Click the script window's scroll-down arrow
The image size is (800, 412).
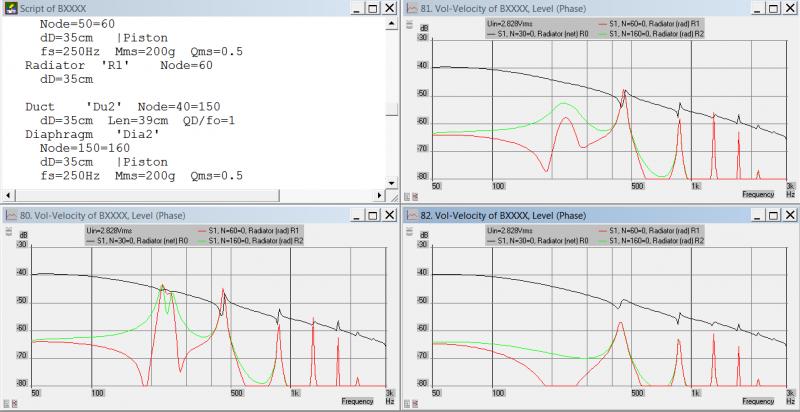tap(391, 183)
